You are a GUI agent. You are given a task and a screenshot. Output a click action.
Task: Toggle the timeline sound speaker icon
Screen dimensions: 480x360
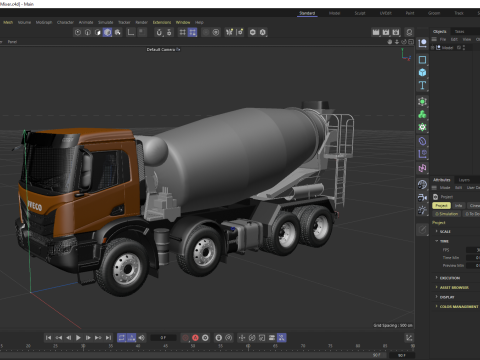pyautogui.click(x=142, y=338)
